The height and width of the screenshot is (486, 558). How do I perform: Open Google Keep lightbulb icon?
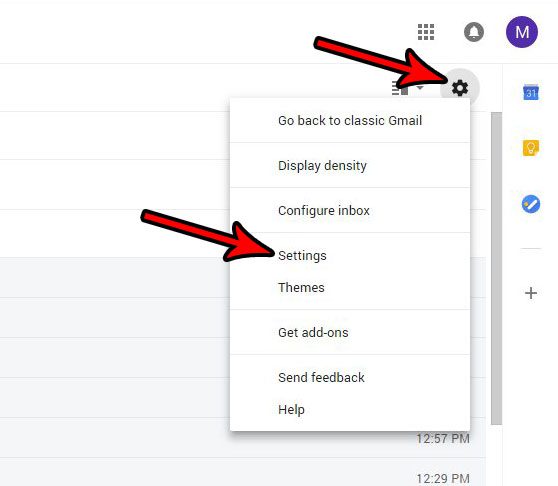coord(531,148)
